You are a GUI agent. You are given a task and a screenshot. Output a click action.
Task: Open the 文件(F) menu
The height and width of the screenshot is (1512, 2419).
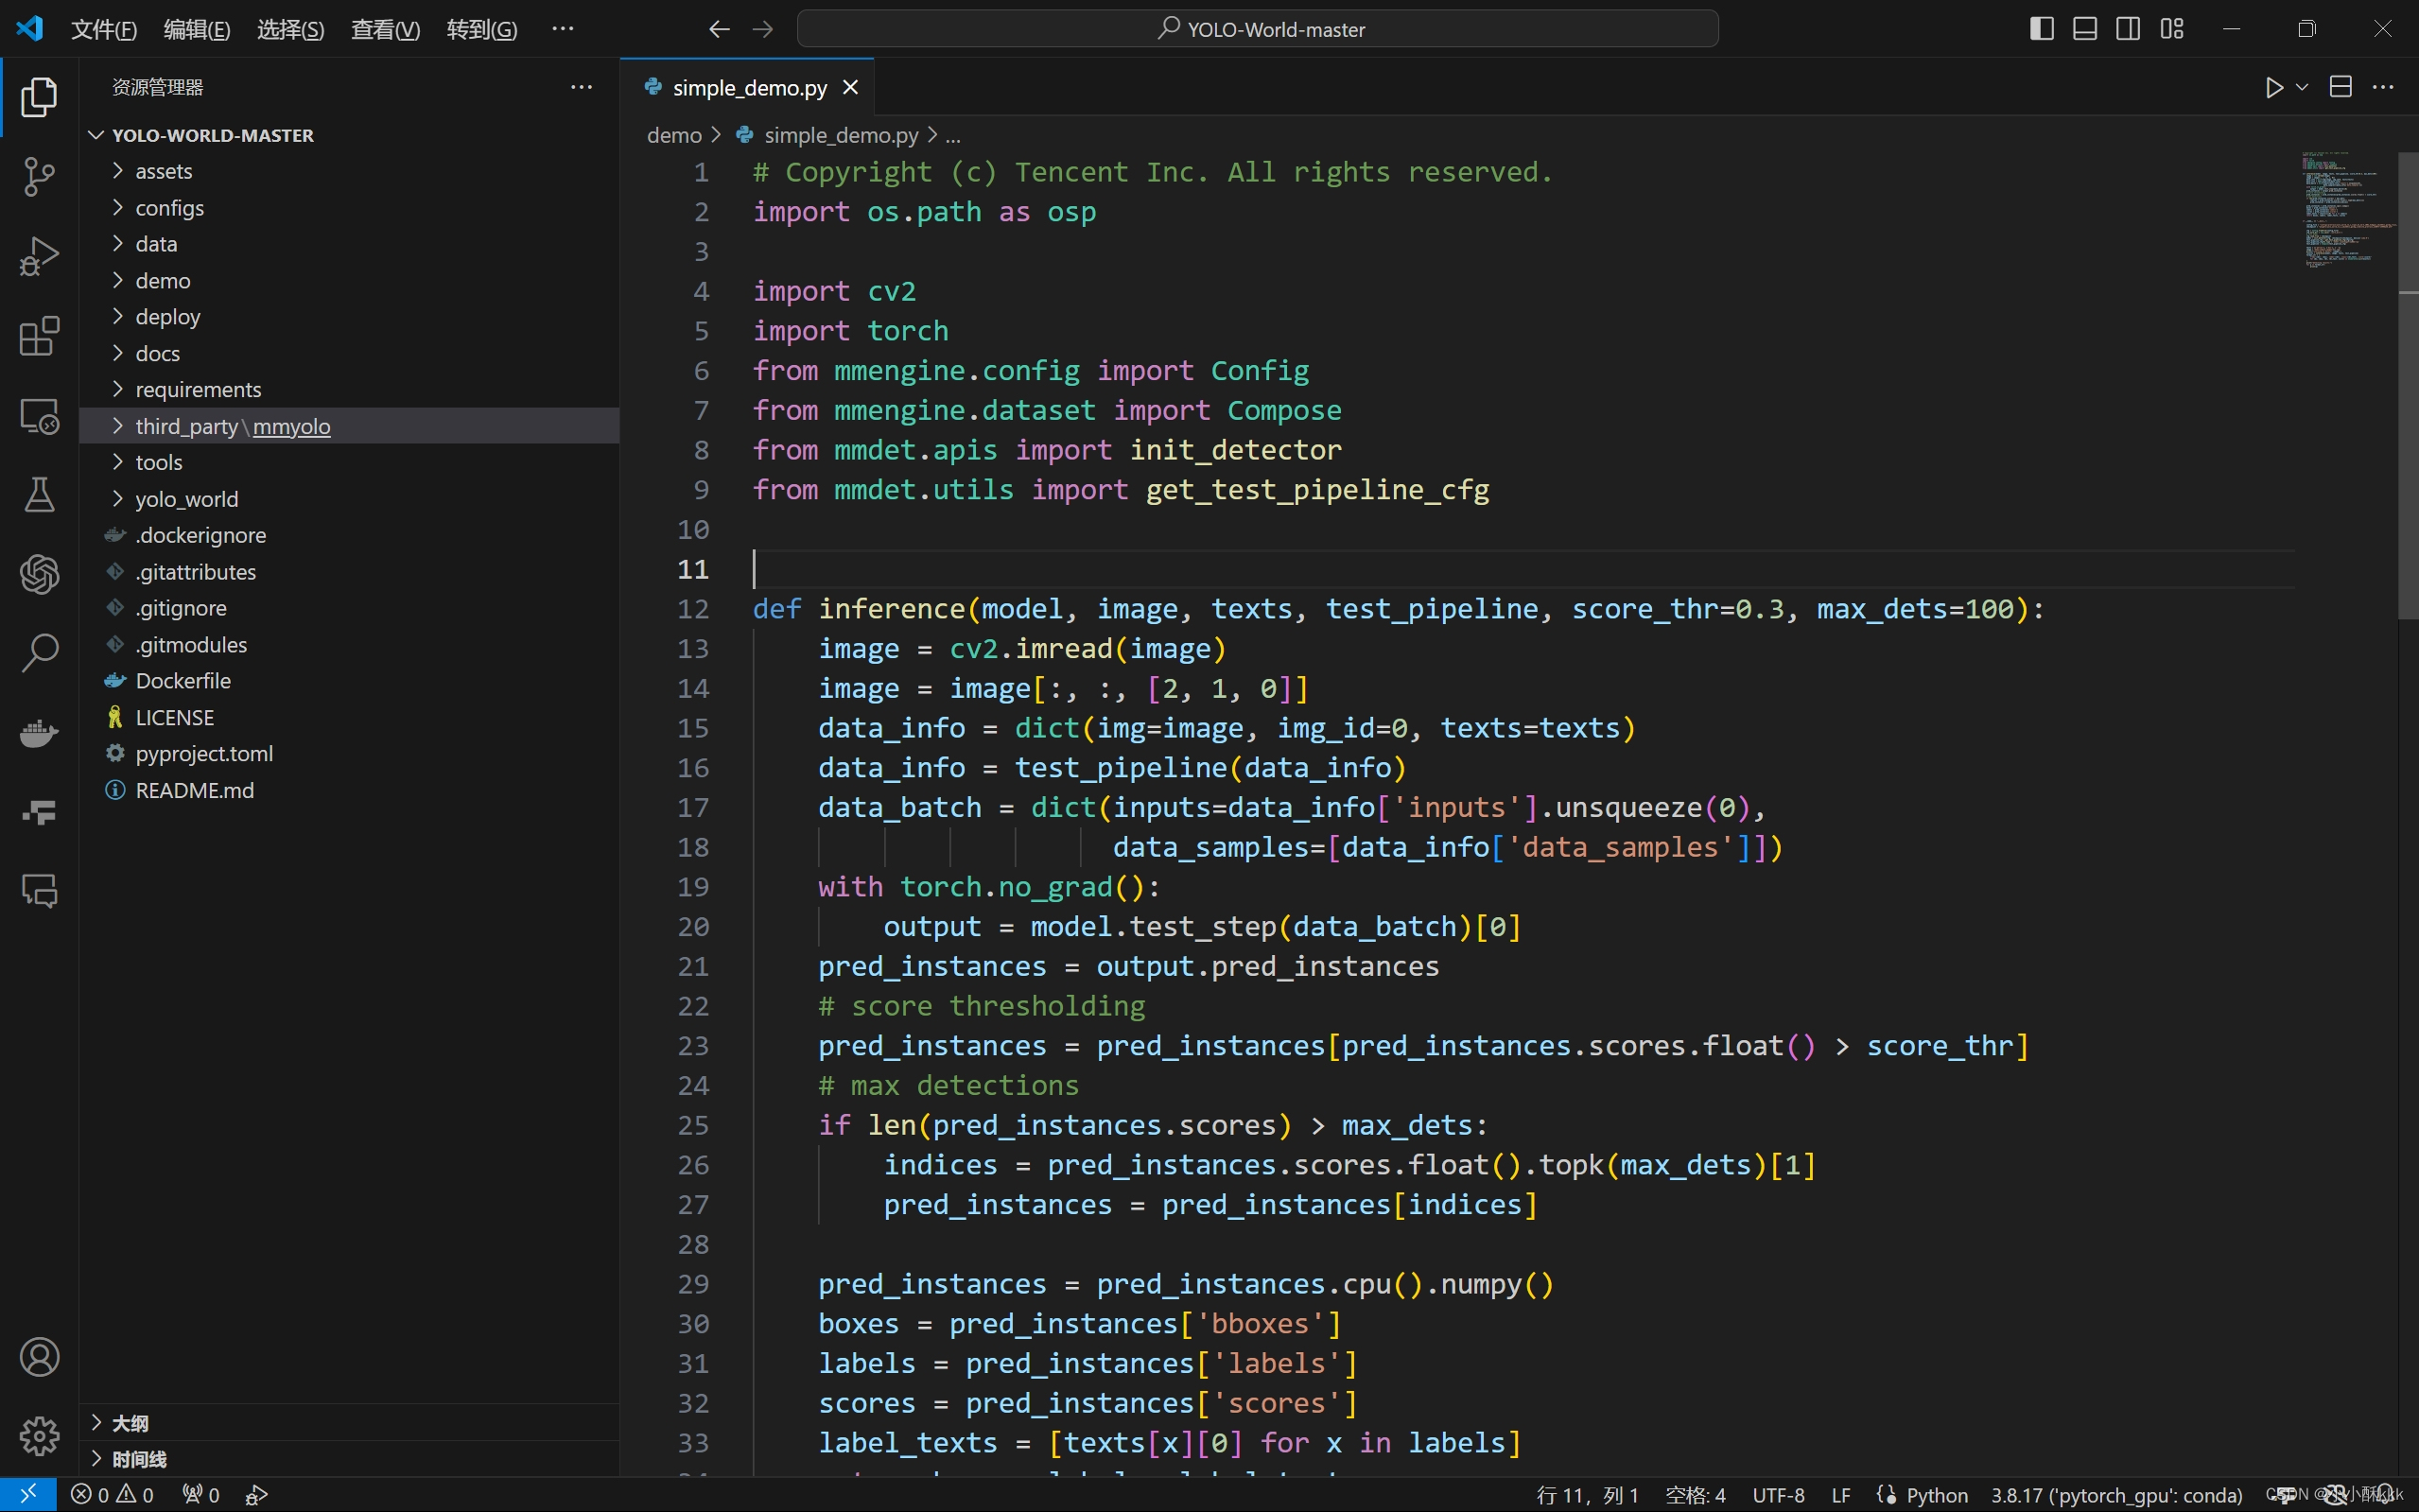click(x=104, y=29)
